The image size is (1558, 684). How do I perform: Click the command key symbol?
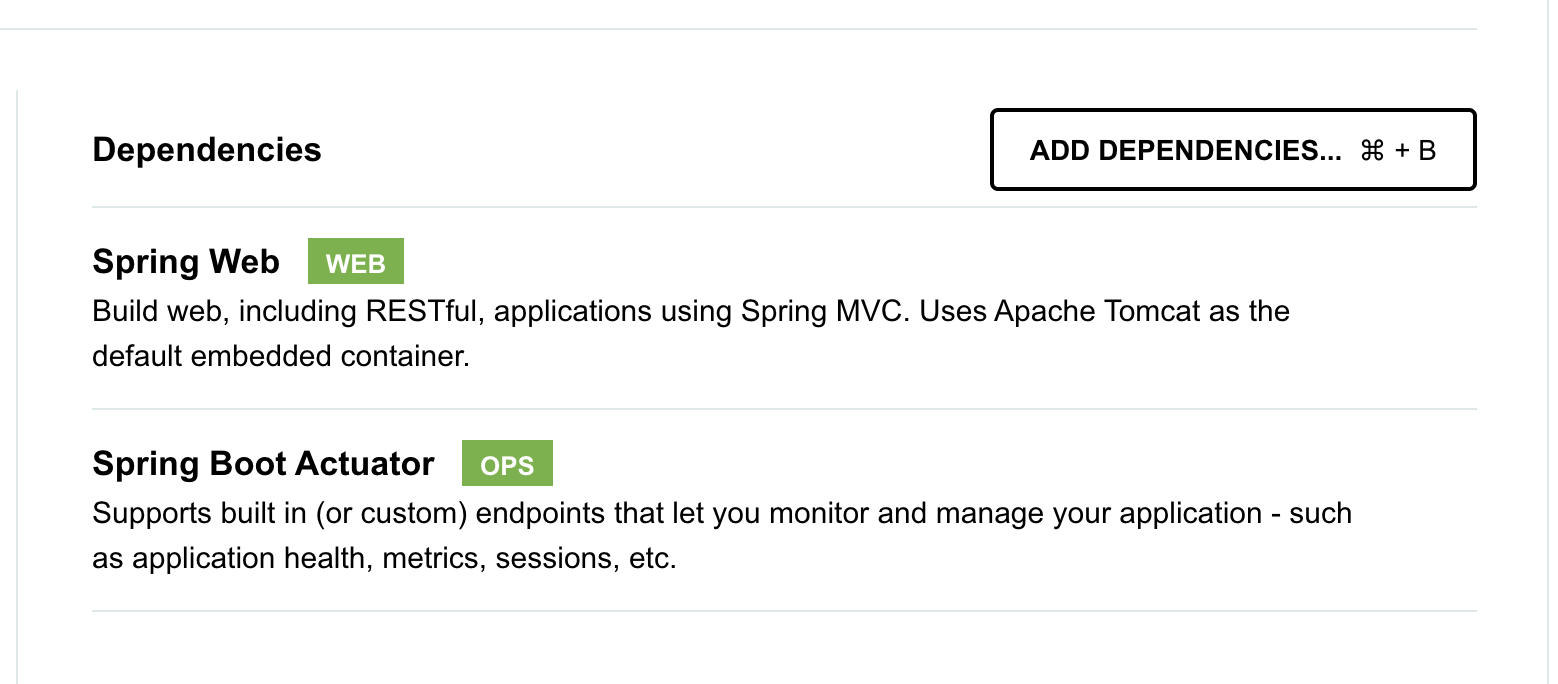[x=1371, y=150]
